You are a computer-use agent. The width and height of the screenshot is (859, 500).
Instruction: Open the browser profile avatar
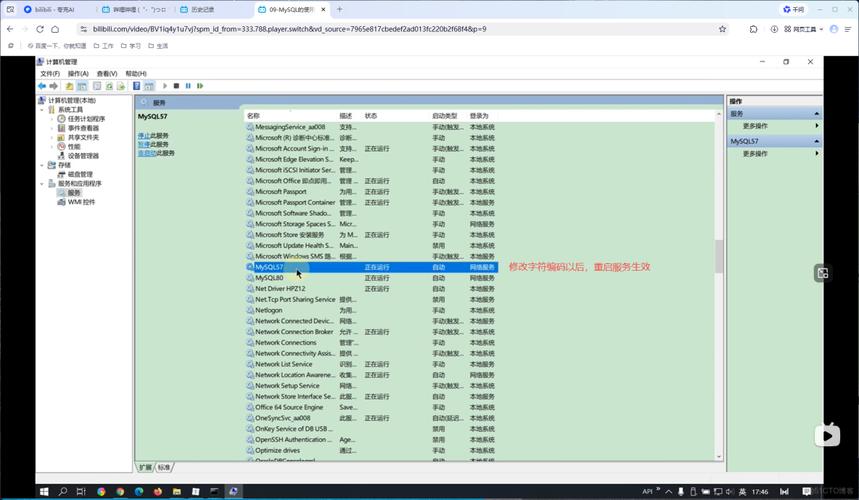coord(834,29)
